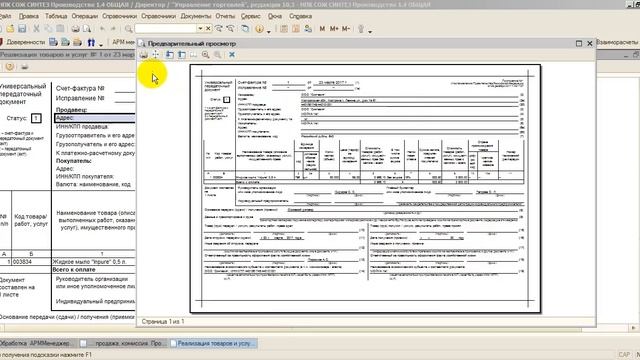
Task: Click the Cut scissors icon
Action: [36, 29]
